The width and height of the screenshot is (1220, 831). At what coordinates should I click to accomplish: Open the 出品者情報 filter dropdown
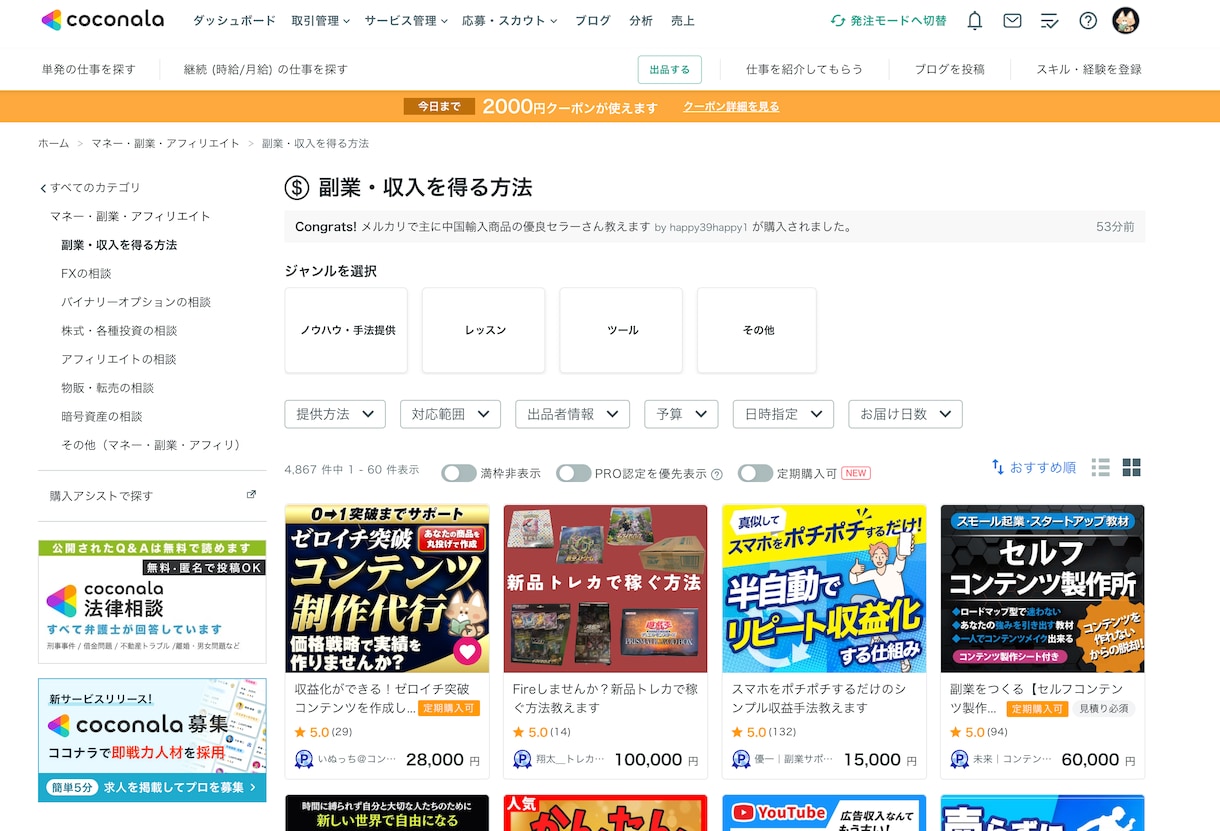pos(573,414)
